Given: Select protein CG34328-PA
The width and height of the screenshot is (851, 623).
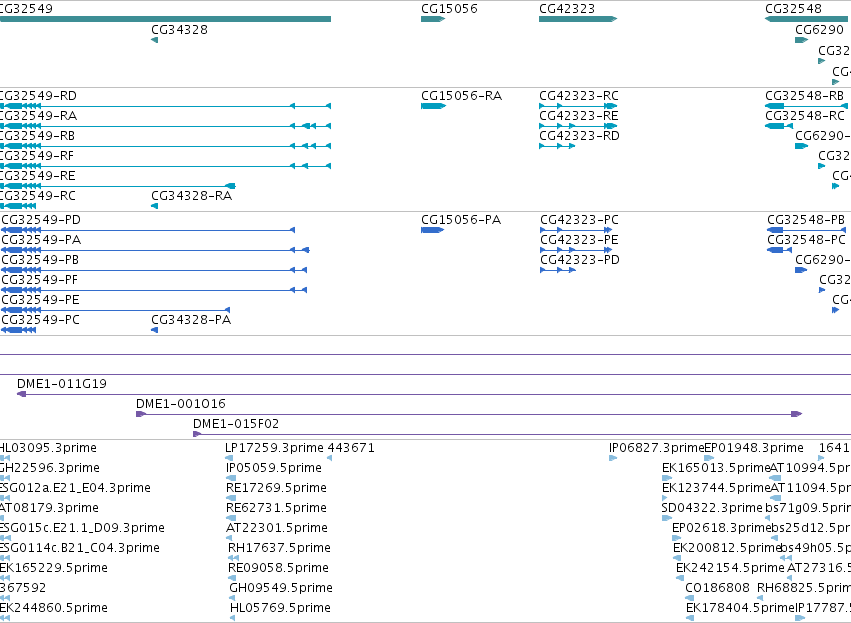Looking at the screenshot, I should tap(155, 330).
